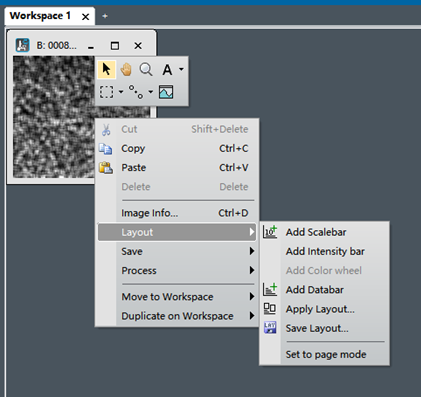Open dropdown arrow beside text tool
Screen dimensions: 421x397
pos(181,69)
